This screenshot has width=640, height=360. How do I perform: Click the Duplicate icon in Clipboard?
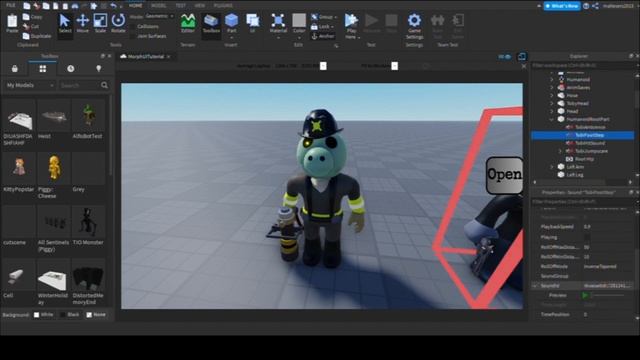26,36
